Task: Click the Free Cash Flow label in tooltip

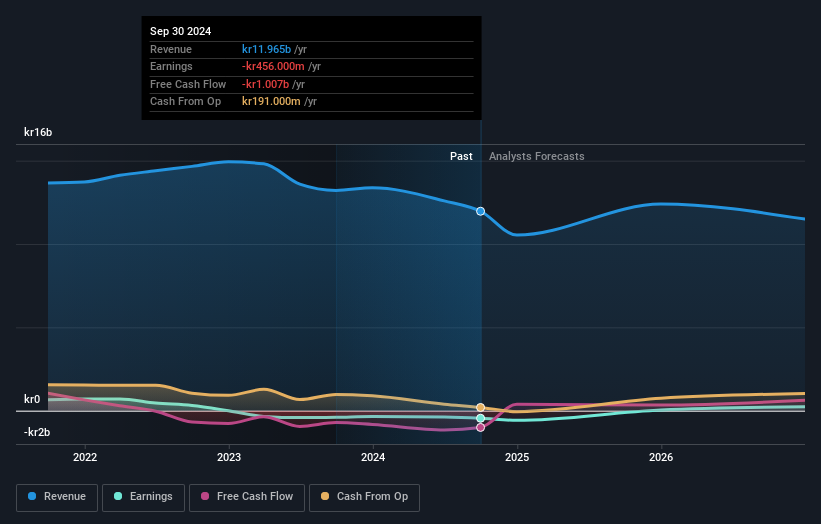Action: click(x=188, y=84)
